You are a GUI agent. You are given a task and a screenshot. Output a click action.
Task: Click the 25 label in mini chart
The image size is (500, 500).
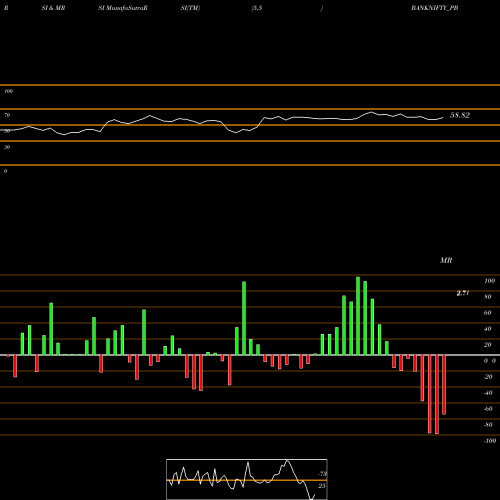[x=322, y=486]
